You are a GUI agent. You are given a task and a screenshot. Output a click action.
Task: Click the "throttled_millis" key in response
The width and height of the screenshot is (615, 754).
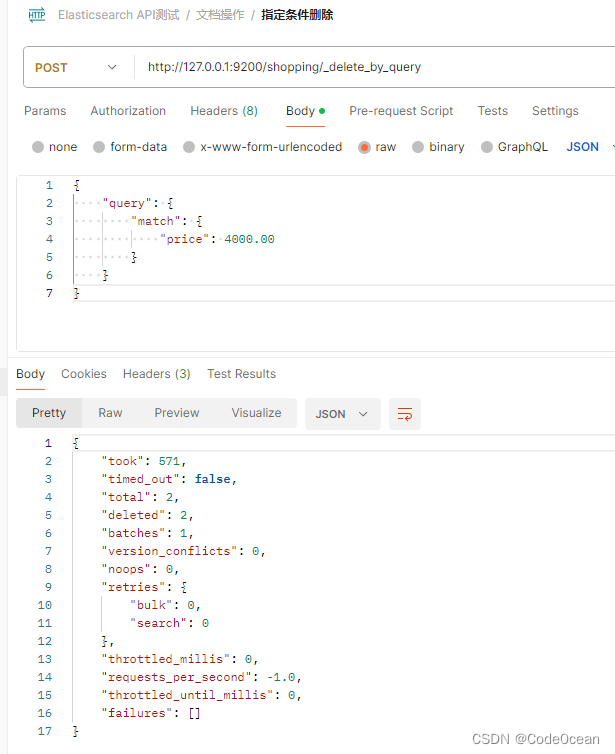[x=166, y=659]
